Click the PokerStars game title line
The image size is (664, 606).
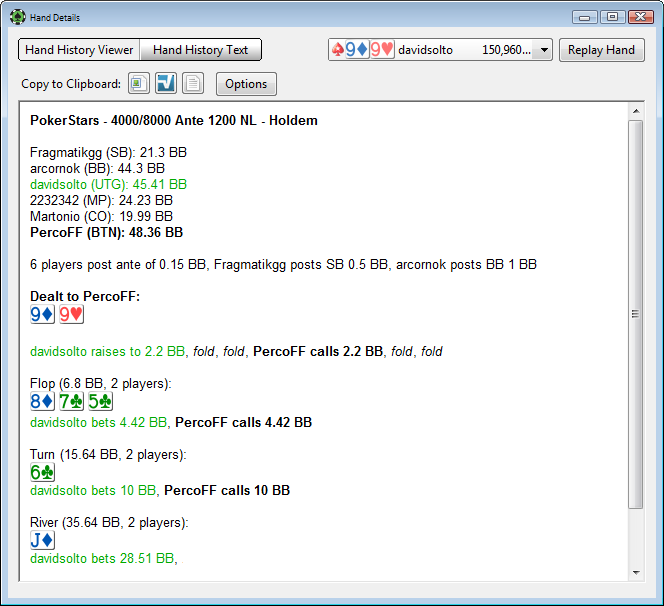[174, 121]
